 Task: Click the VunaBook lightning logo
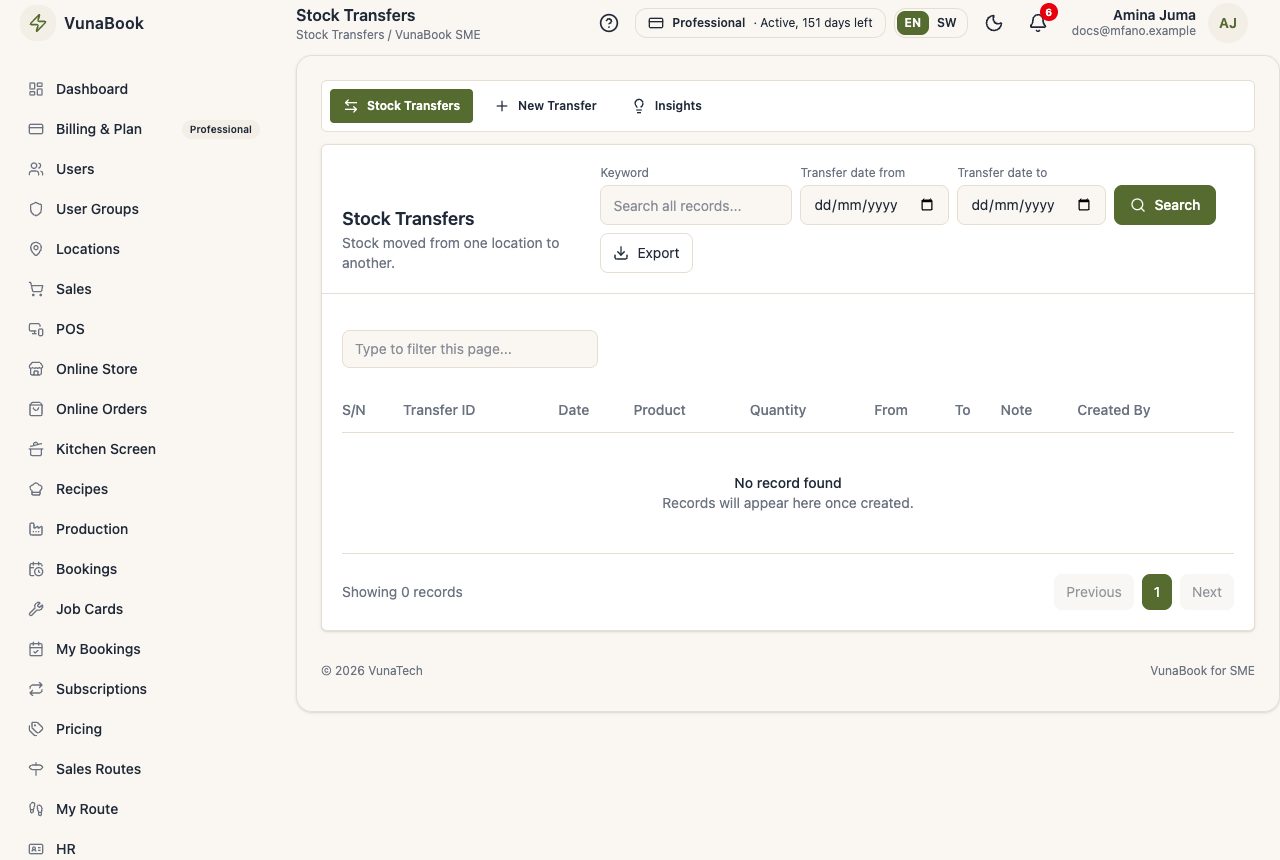[38, 23]
